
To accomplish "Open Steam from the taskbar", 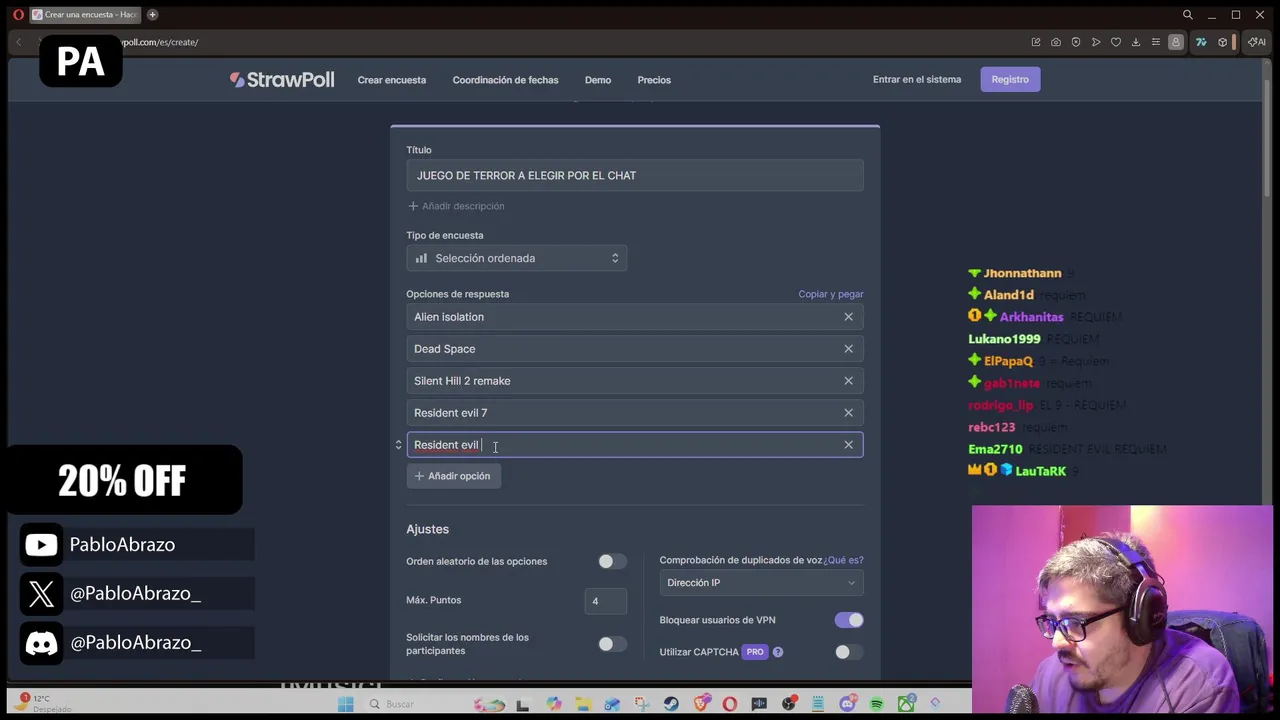I will (x=671, y=704).
